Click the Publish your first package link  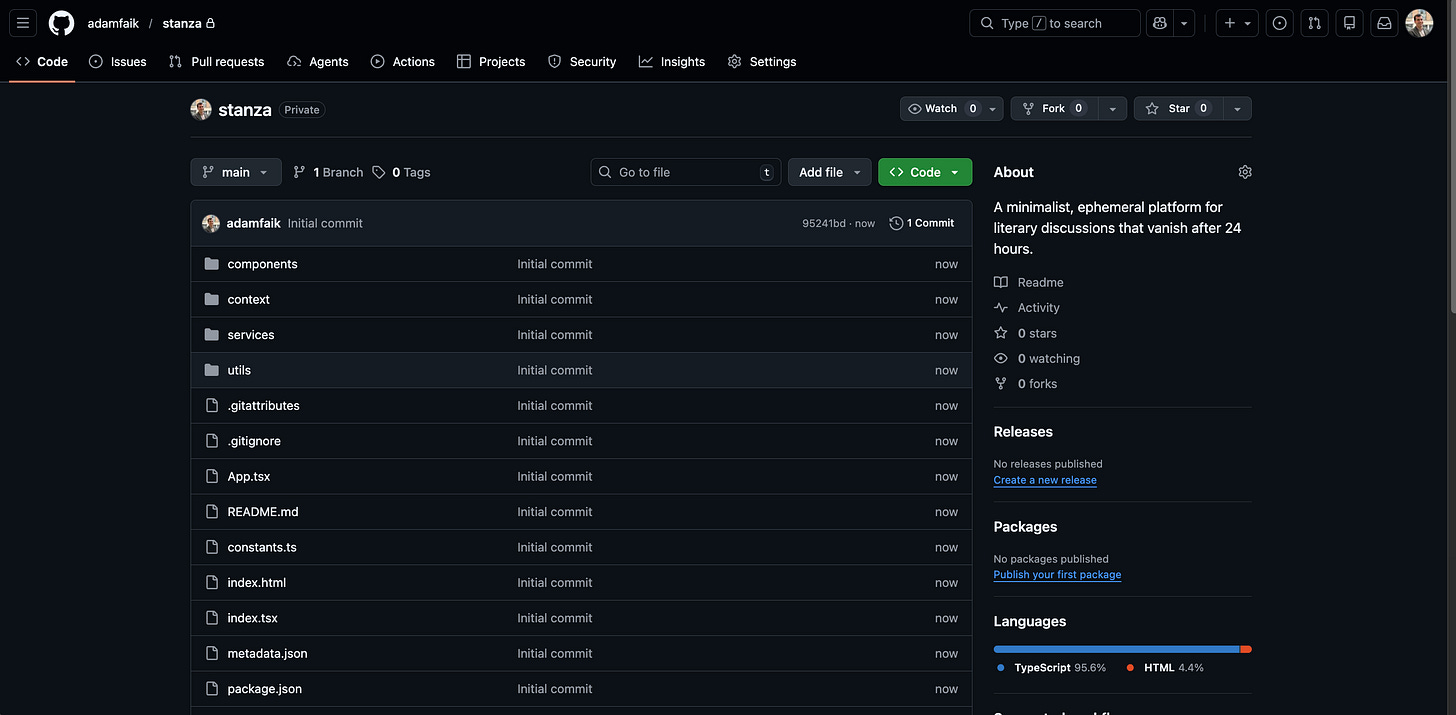click(x=1057, y=574)
